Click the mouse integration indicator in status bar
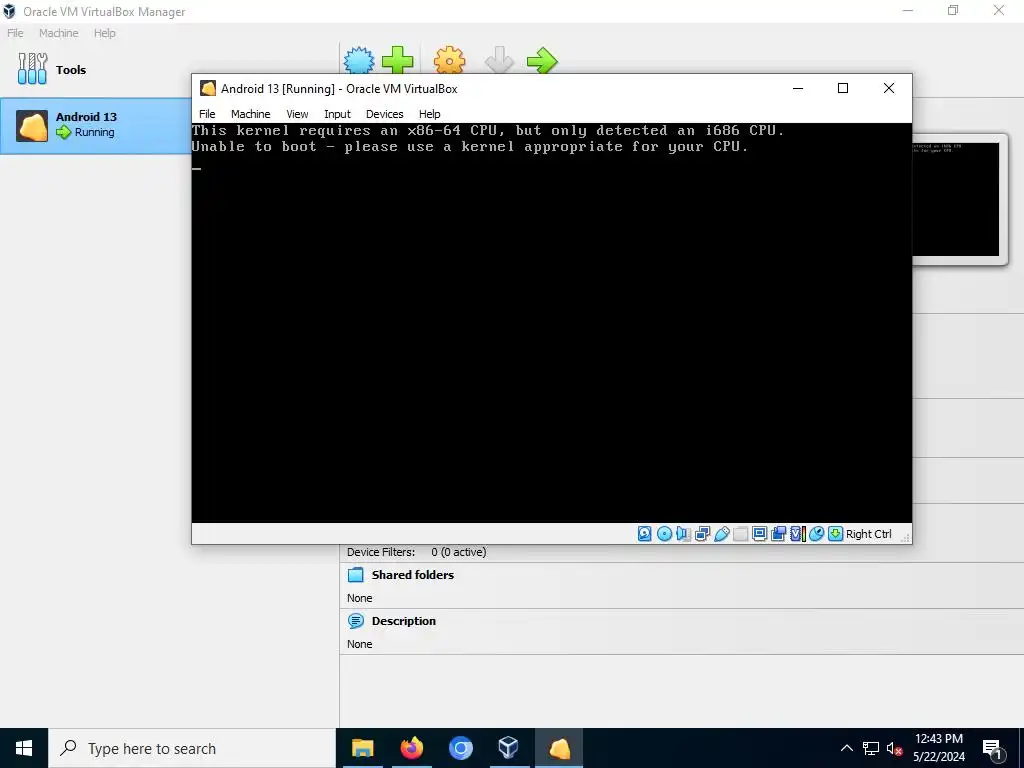 tap(816, 534)
